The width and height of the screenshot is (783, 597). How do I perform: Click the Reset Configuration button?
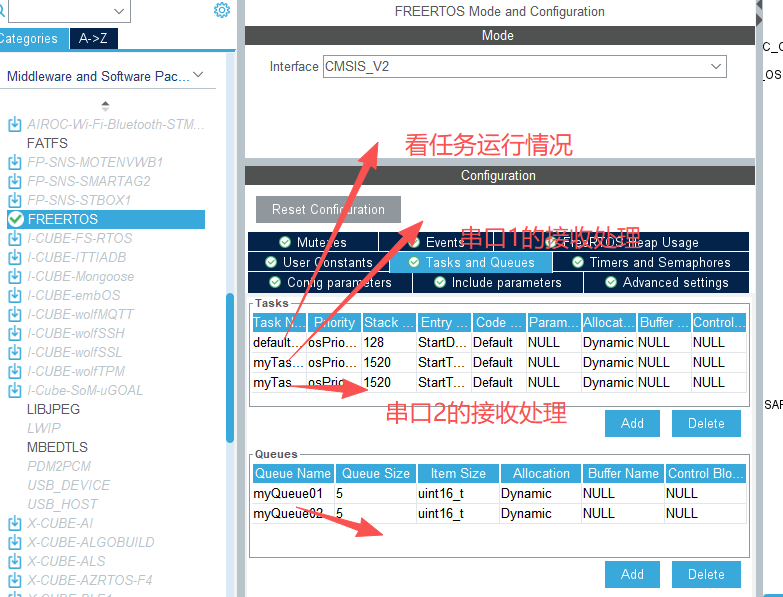(x=328, y=209)
